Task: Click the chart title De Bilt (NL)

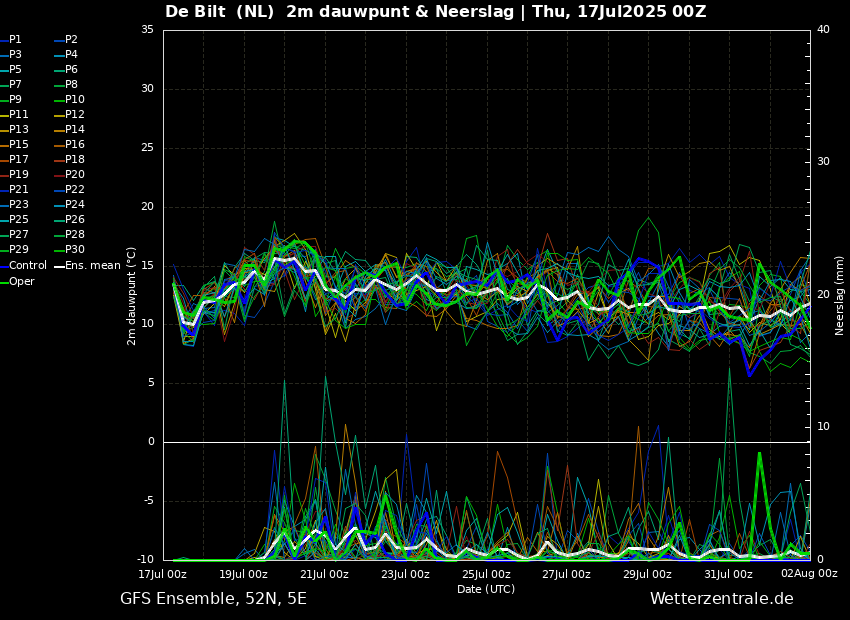Action: (220, 11)
